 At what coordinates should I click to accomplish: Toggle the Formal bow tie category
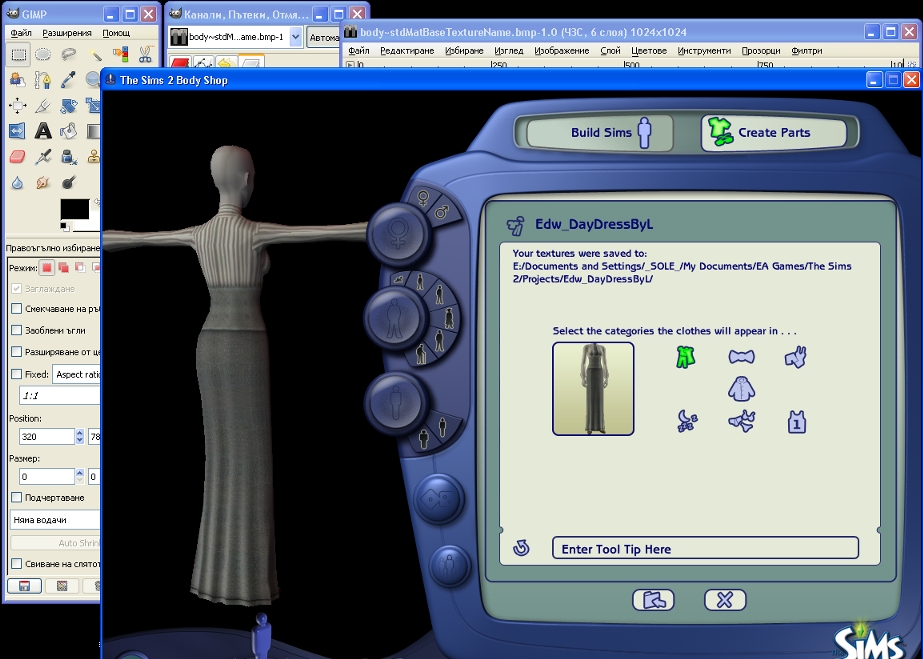point(741,357)
